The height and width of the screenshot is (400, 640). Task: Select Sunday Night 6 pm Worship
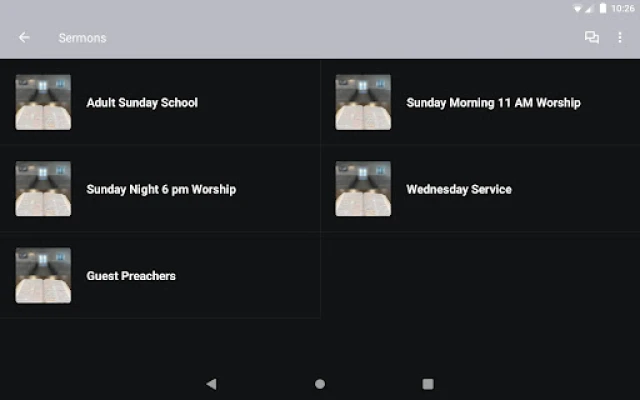[161, 189]
